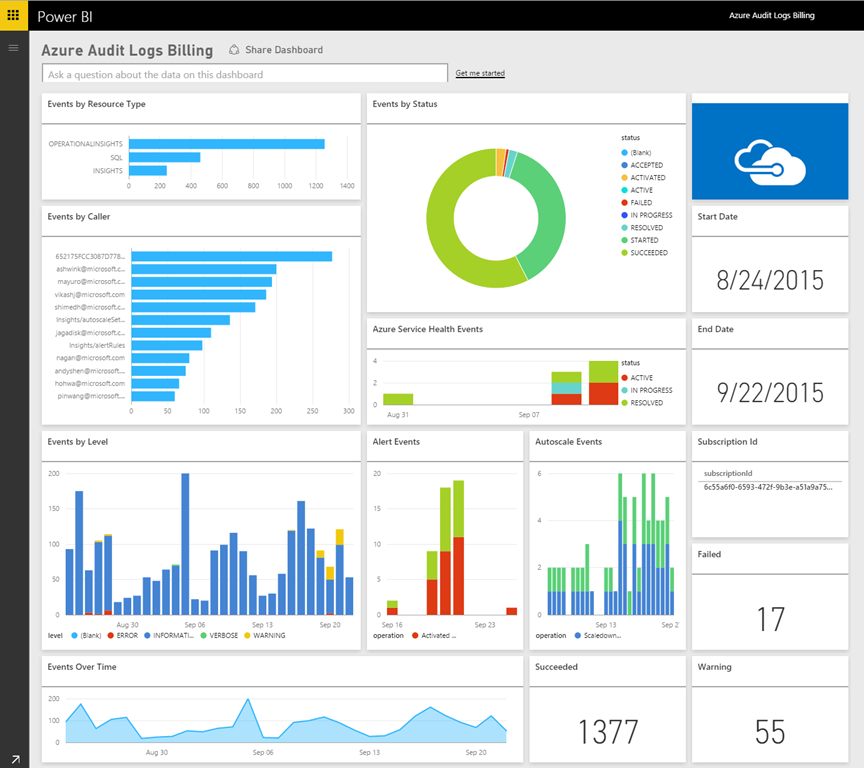Click the Insights/alertRules caller label

(97, 345)
